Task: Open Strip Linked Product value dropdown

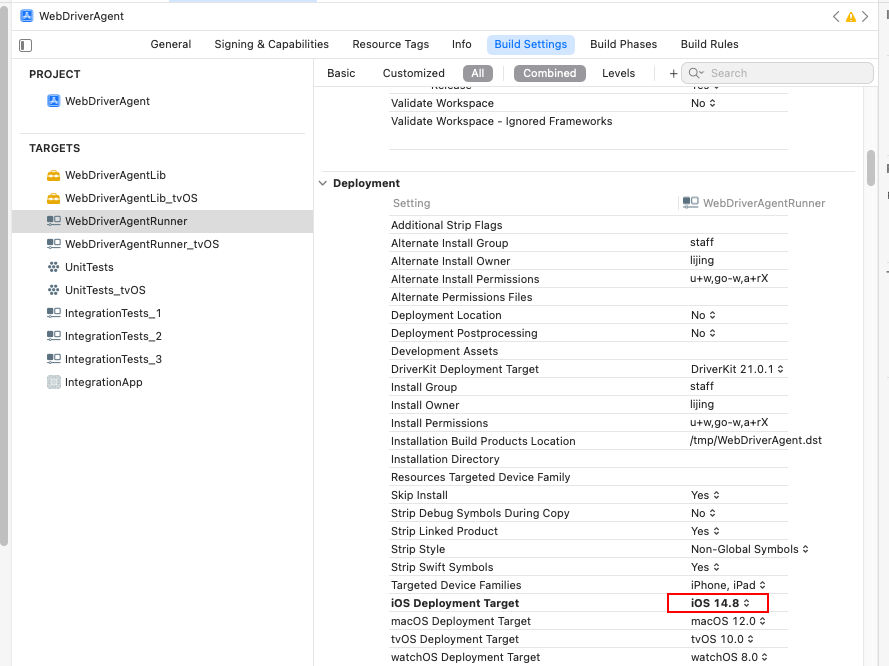Action: pos(705,531)
